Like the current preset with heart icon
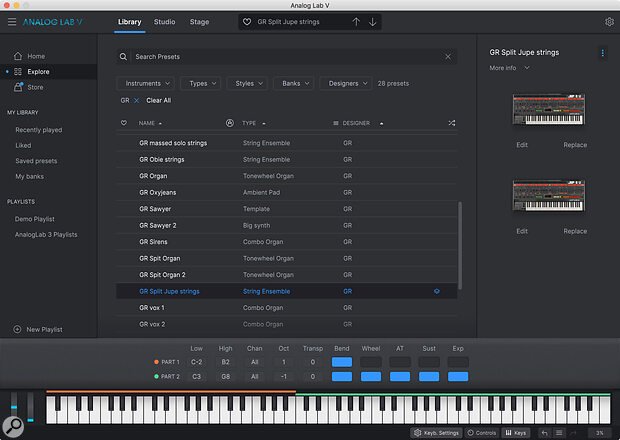620x440 pixels. 247,22
